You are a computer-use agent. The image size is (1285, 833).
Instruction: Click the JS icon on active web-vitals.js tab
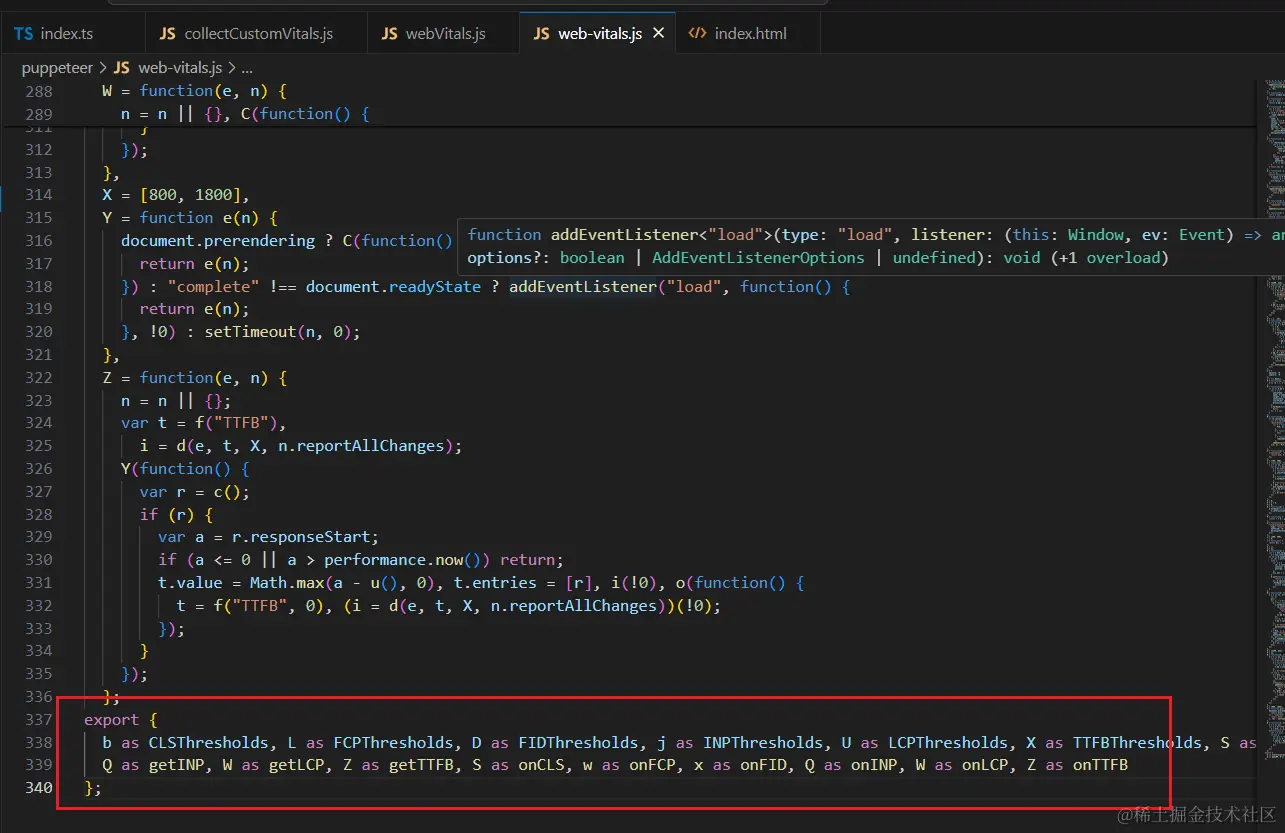541,34
